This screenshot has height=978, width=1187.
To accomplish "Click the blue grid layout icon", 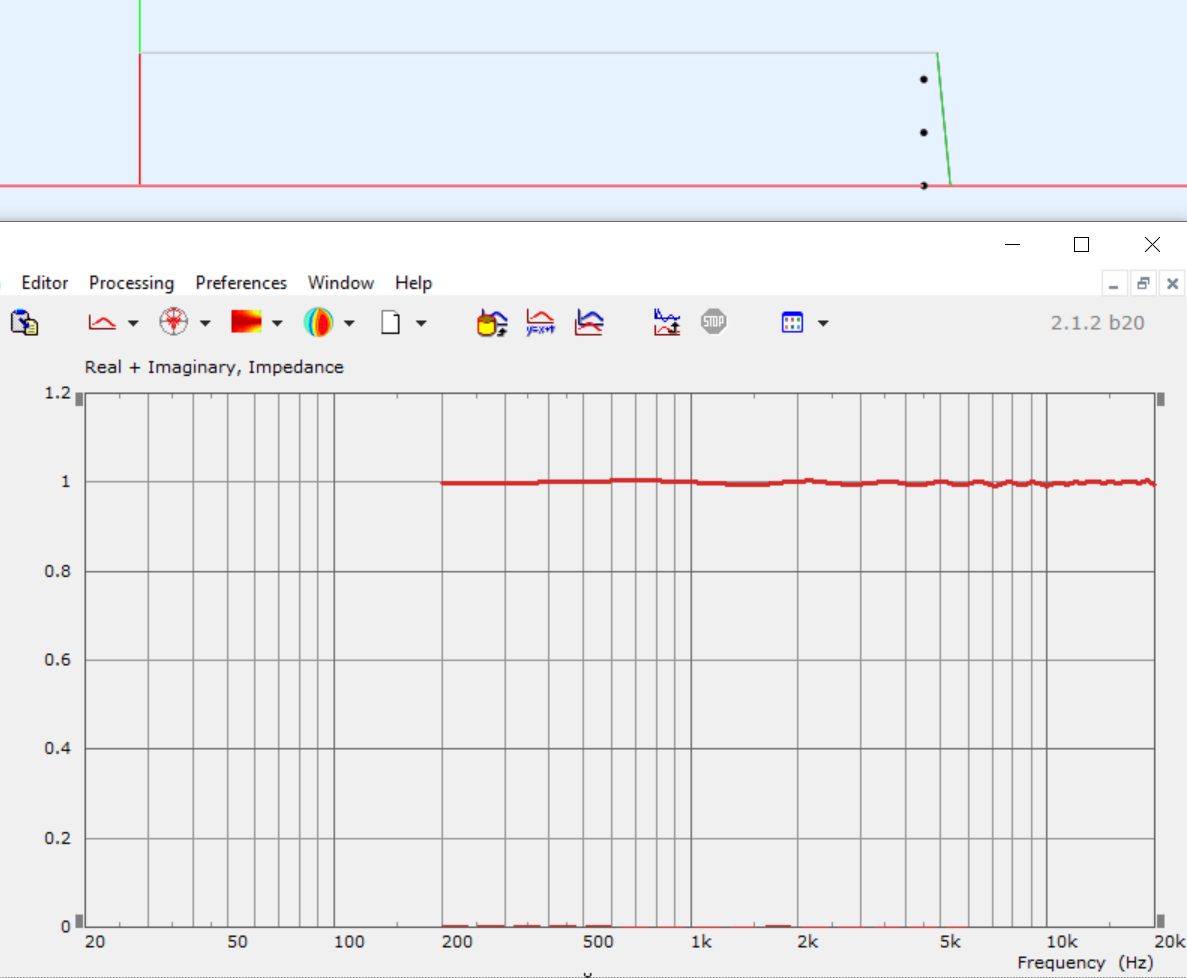I will [793, 322].
